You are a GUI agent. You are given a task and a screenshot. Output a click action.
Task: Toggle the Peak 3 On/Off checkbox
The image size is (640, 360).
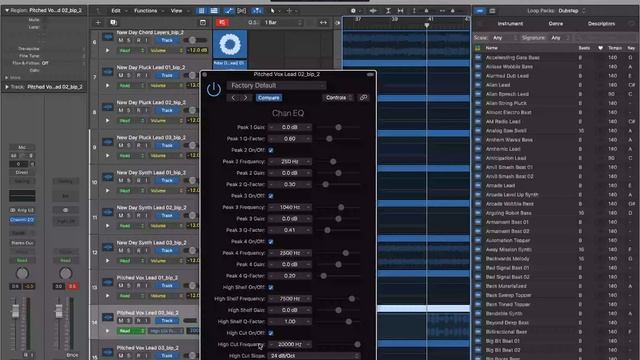click(x=271, y=196)
